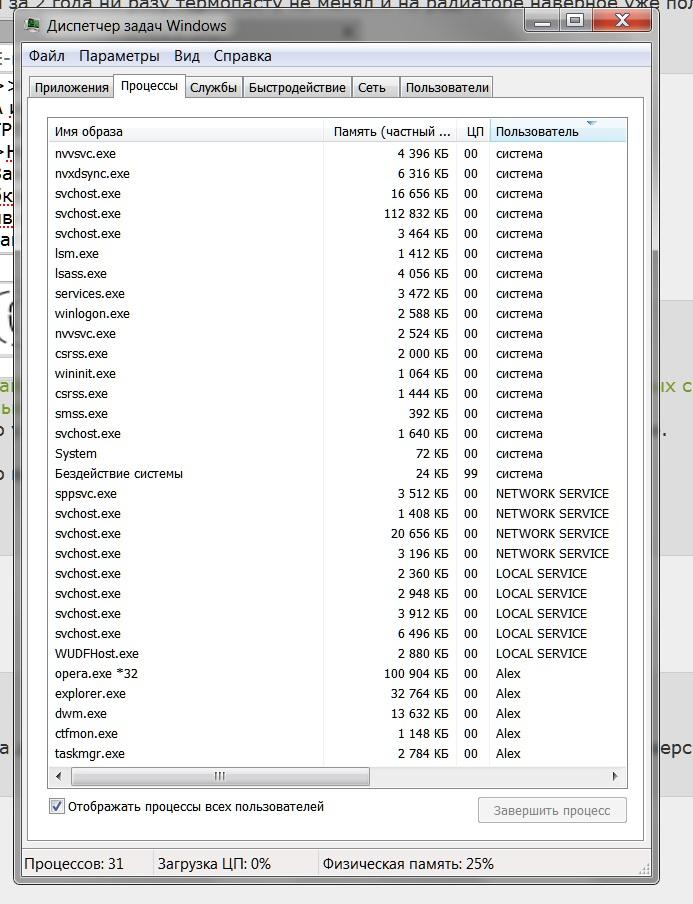Image resolution: width=693 pixels, height=904 pixels.
Task: Click the 100 904 КБ memory value
Action: point(416,673)
